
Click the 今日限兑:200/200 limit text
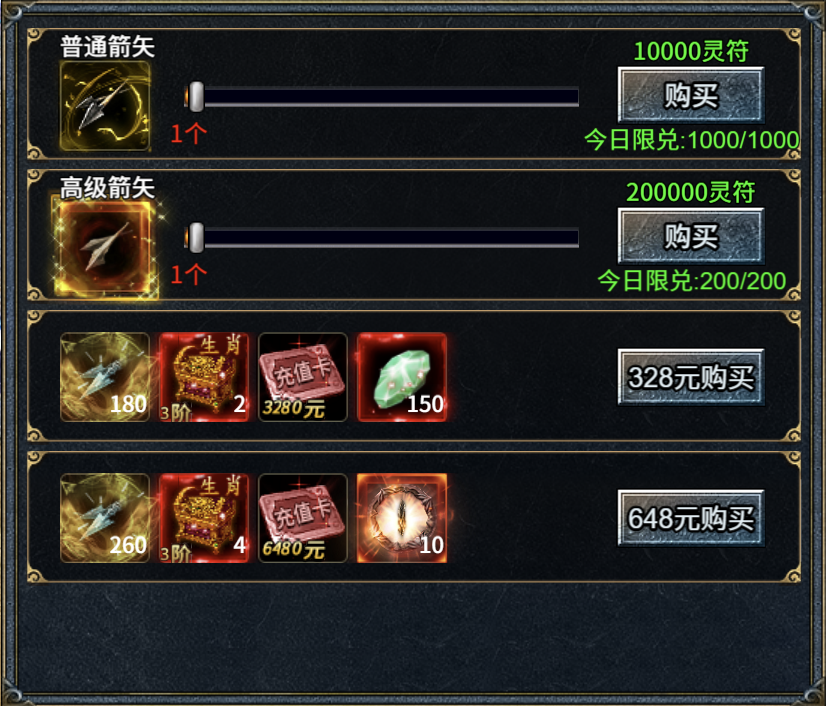click(x=692, y=281)
